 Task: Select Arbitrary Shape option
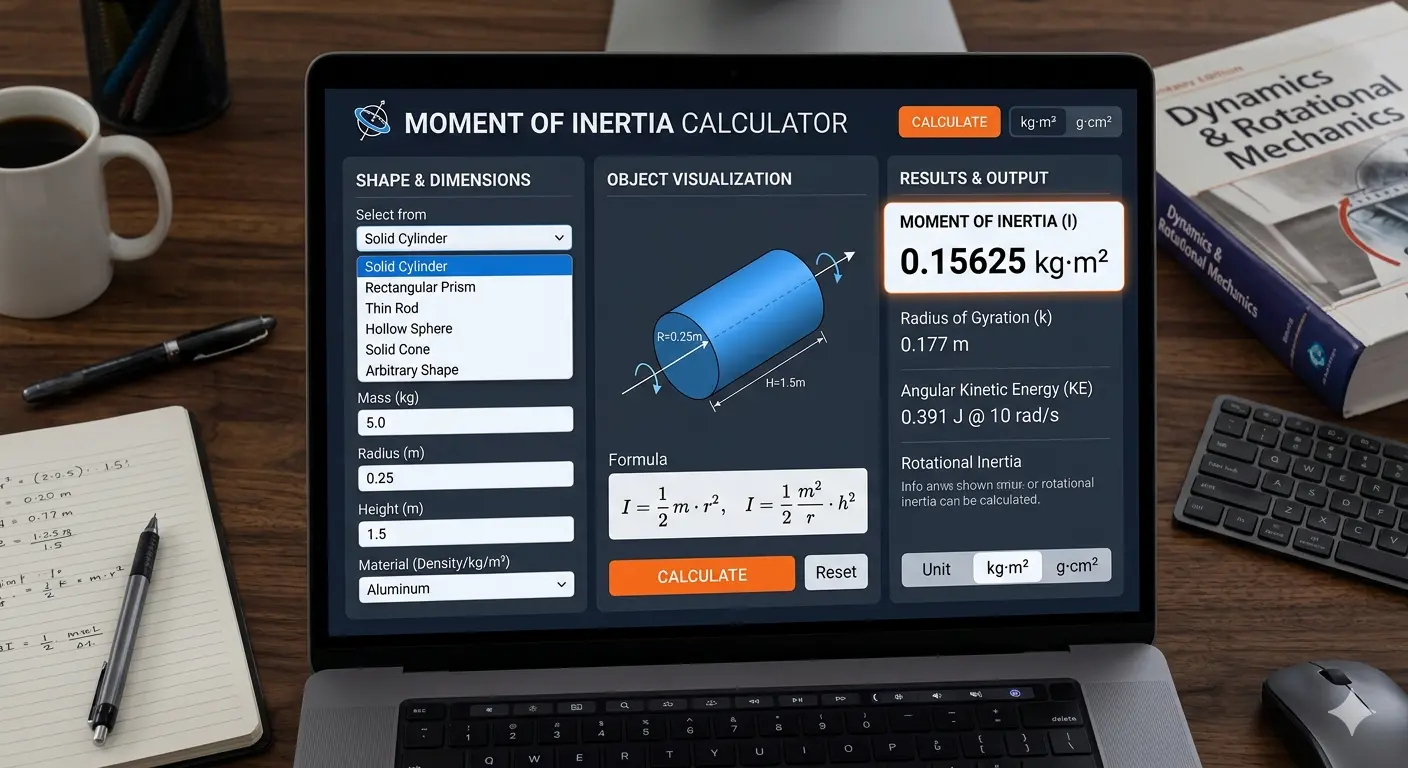[x=411, y=370]
